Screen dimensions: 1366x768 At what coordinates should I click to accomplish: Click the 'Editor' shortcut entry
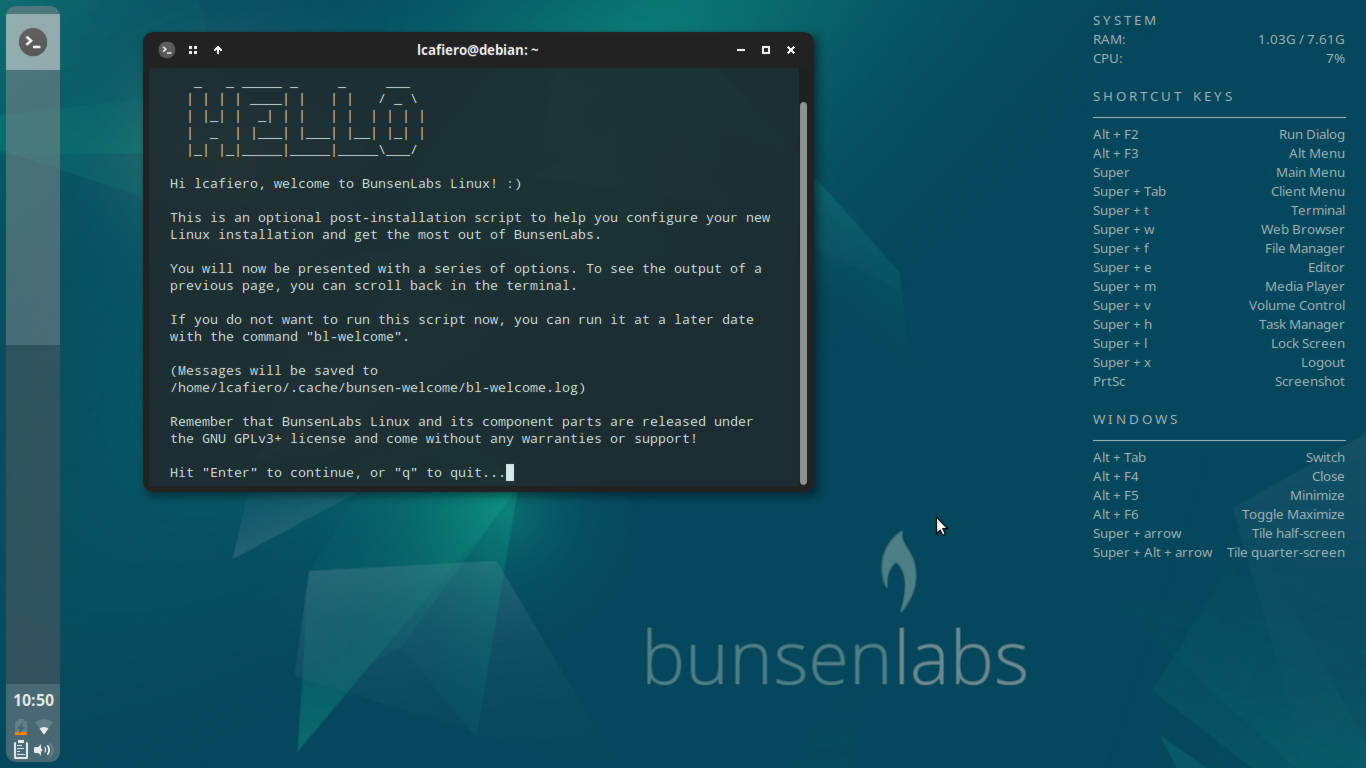pos(1326,268)
